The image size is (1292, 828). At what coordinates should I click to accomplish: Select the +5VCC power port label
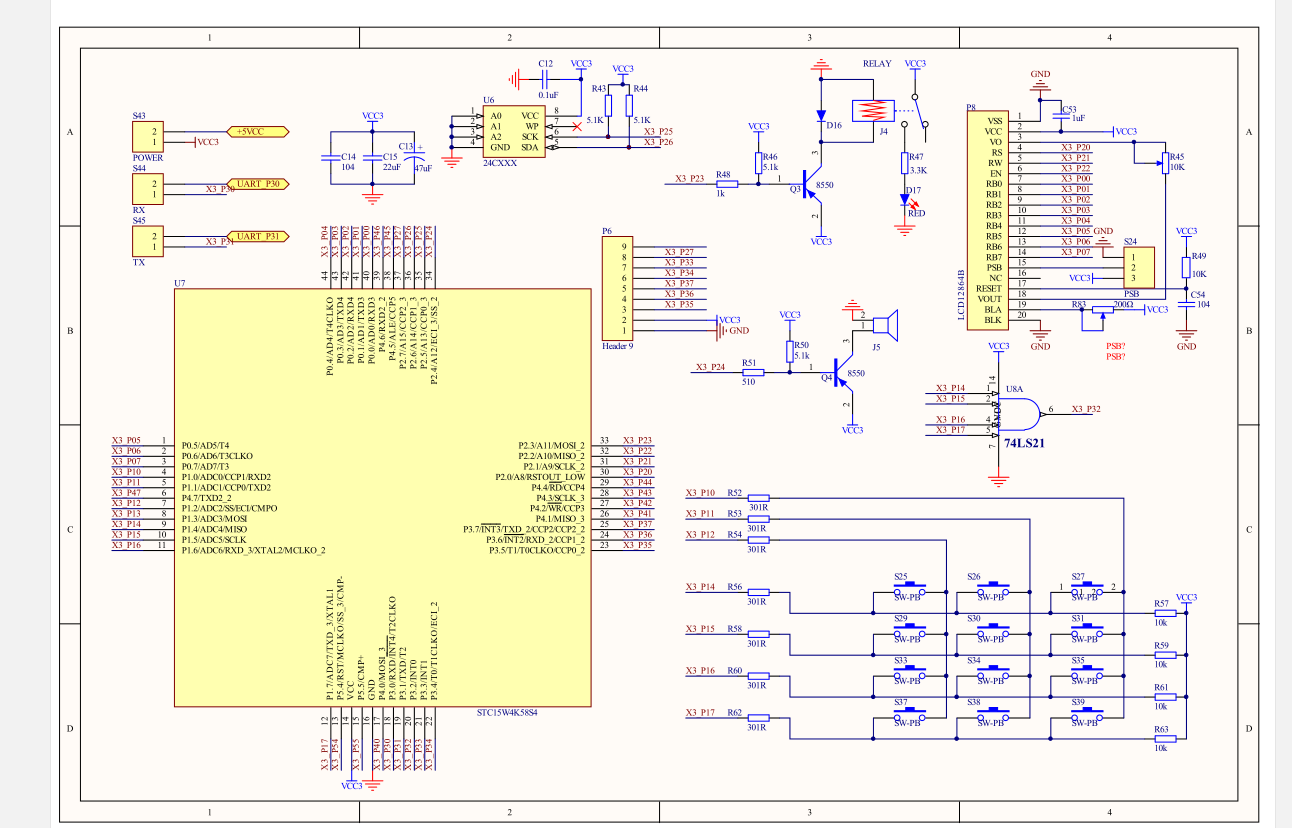pos(258,131)
